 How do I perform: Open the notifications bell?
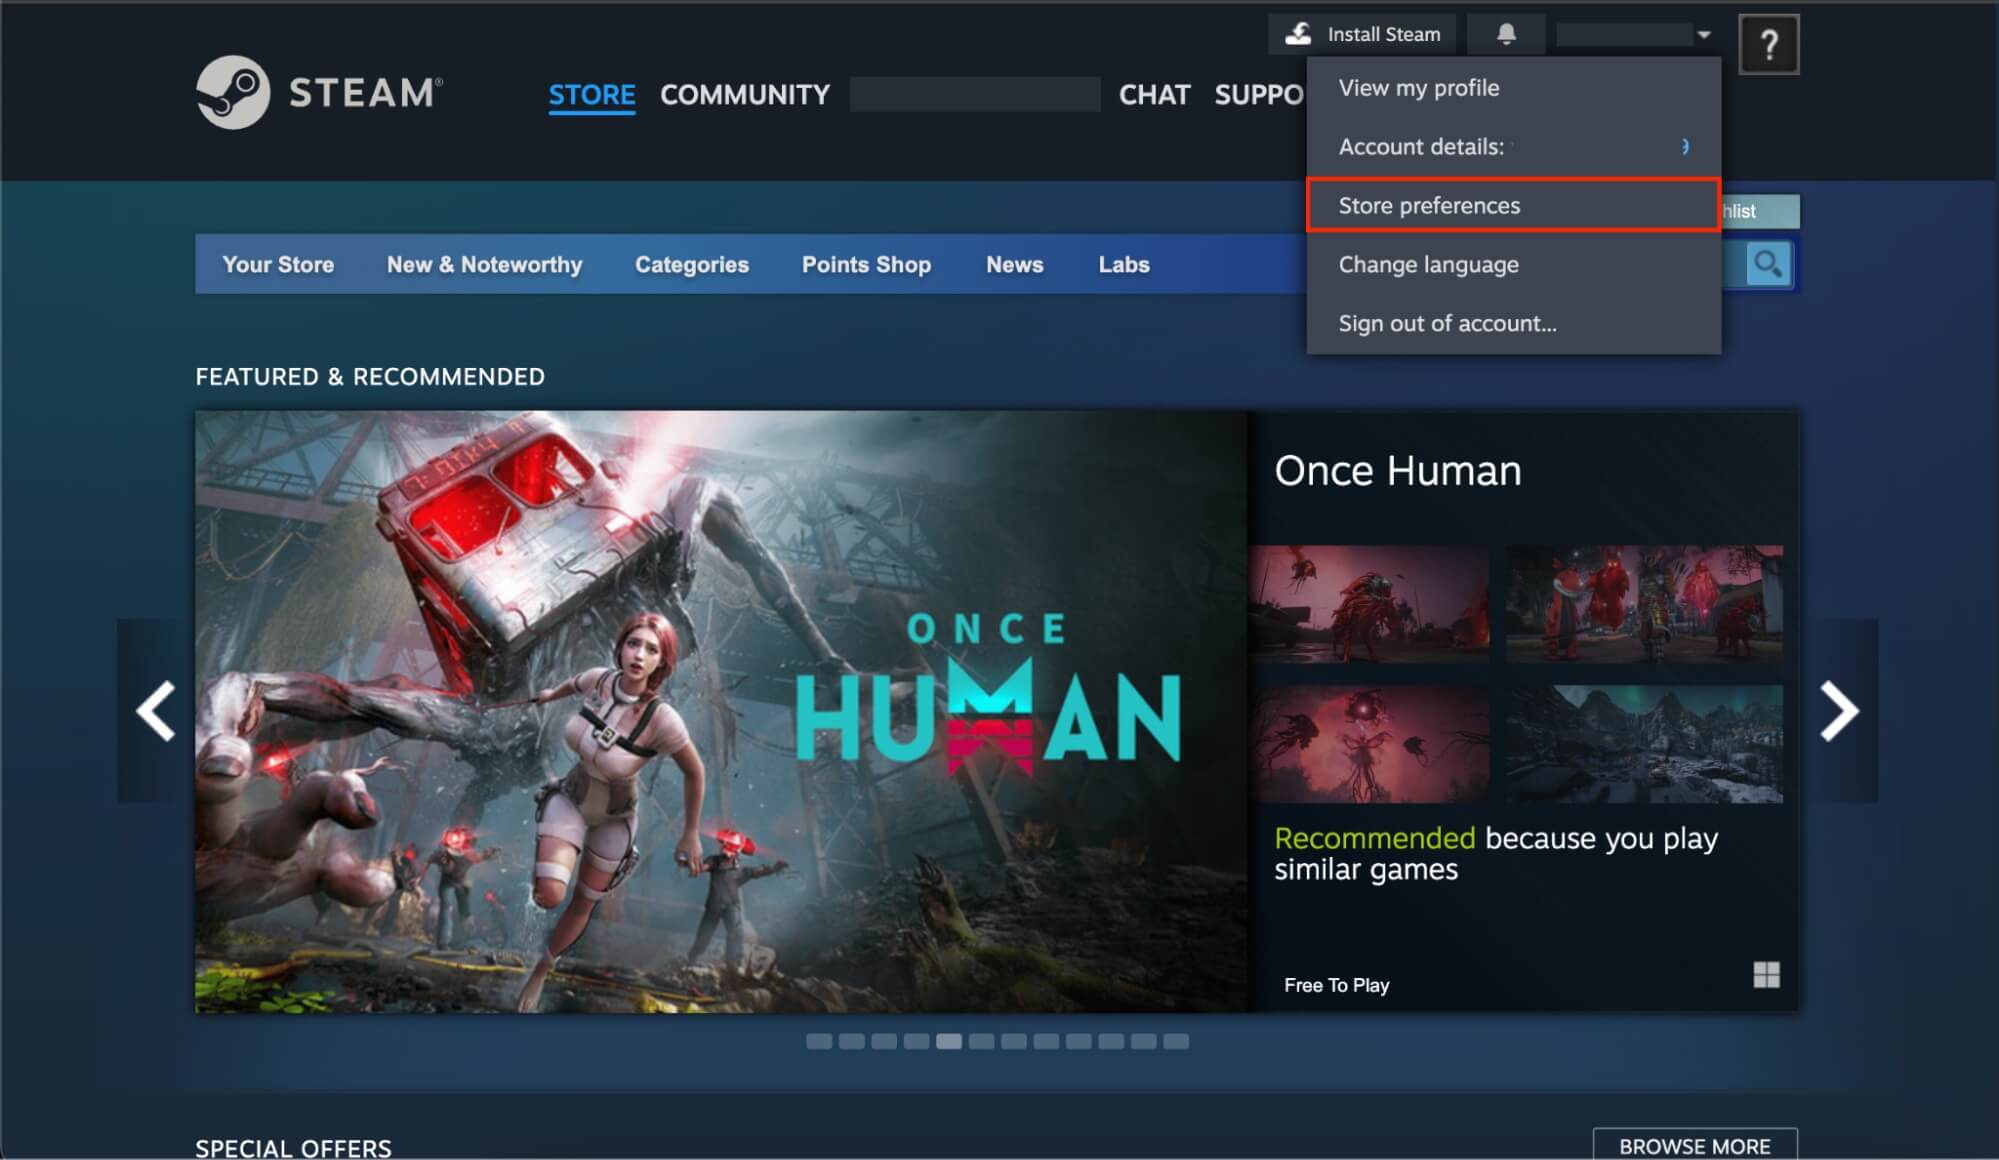(1506, 34)
